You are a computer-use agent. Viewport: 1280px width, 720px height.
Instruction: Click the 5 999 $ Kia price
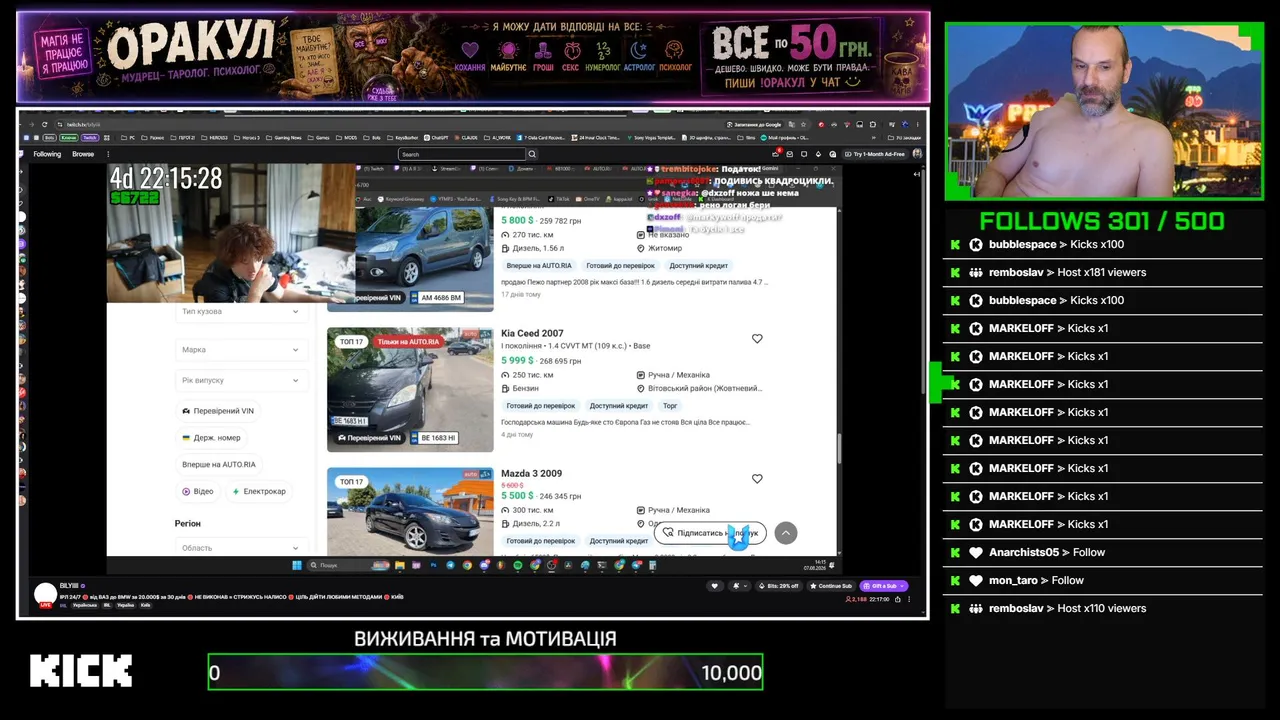[517, 360]
